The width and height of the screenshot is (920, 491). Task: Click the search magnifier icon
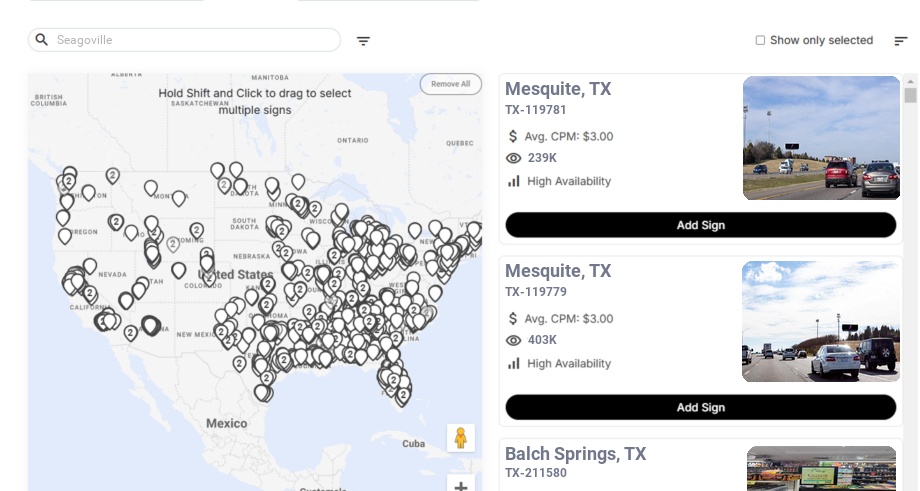[x=42, y=40]
